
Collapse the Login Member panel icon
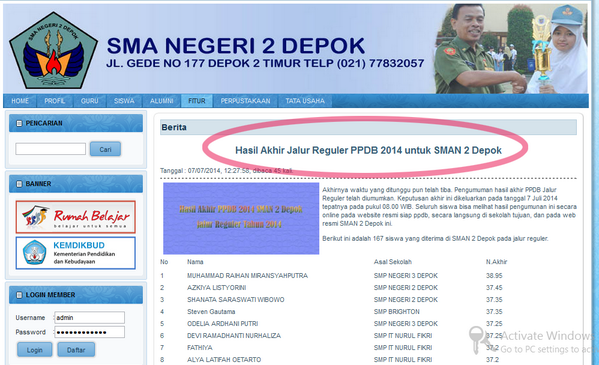tap(19, 295)
